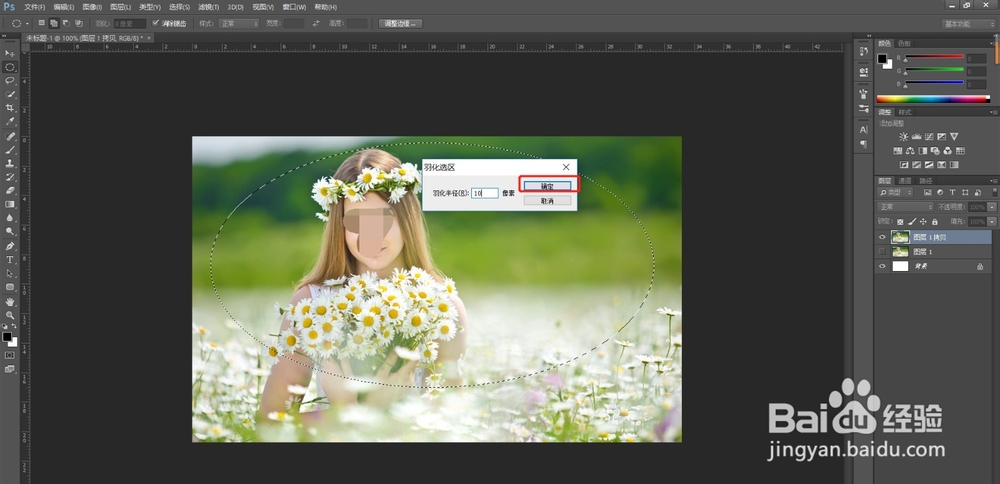Open the 基本功能 workspace dropdown
This screenshot has height=484, width=1000.
click(x=968, y=24)
